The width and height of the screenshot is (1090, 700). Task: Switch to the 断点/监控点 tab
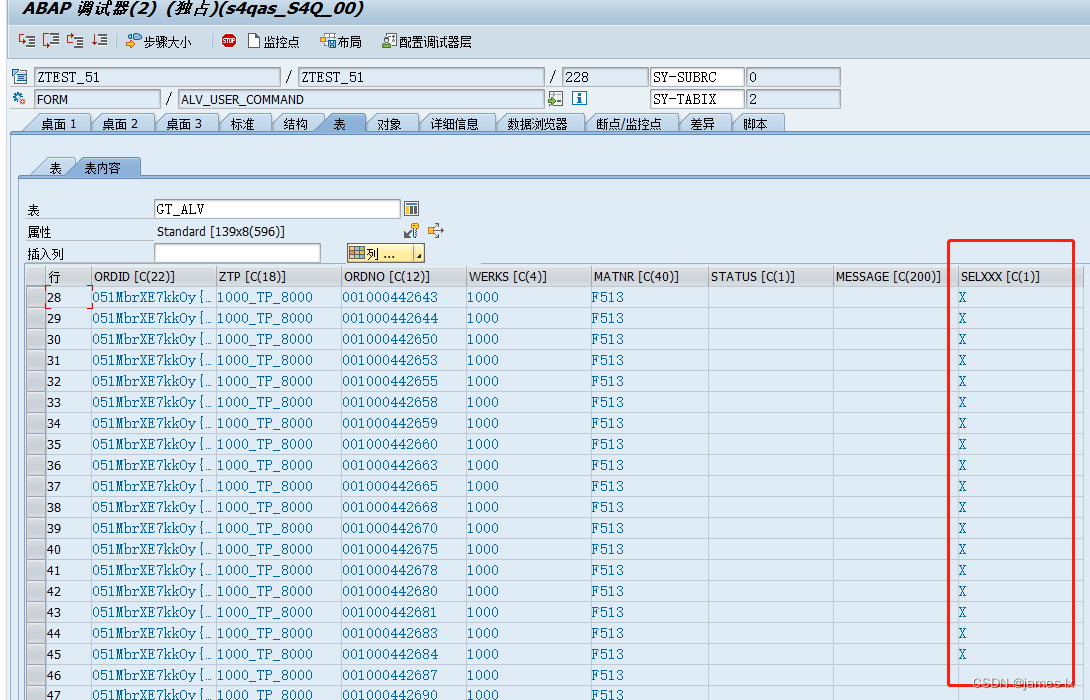point(631,122)
